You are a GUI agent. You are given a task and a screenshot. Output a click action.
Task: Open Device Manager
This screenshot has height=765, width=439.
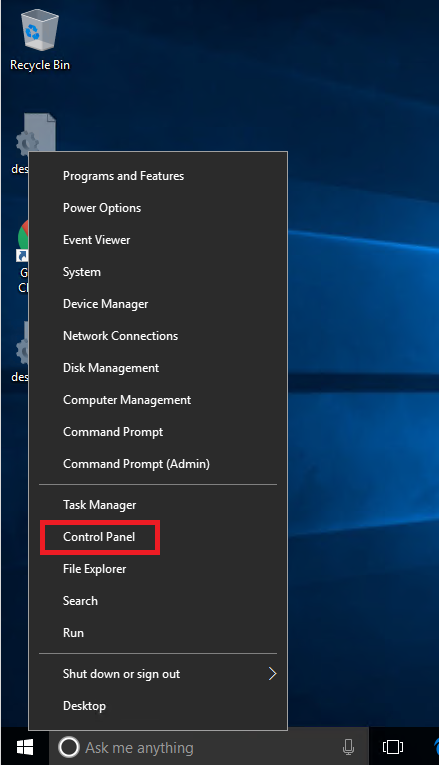[x=105, y=304]
